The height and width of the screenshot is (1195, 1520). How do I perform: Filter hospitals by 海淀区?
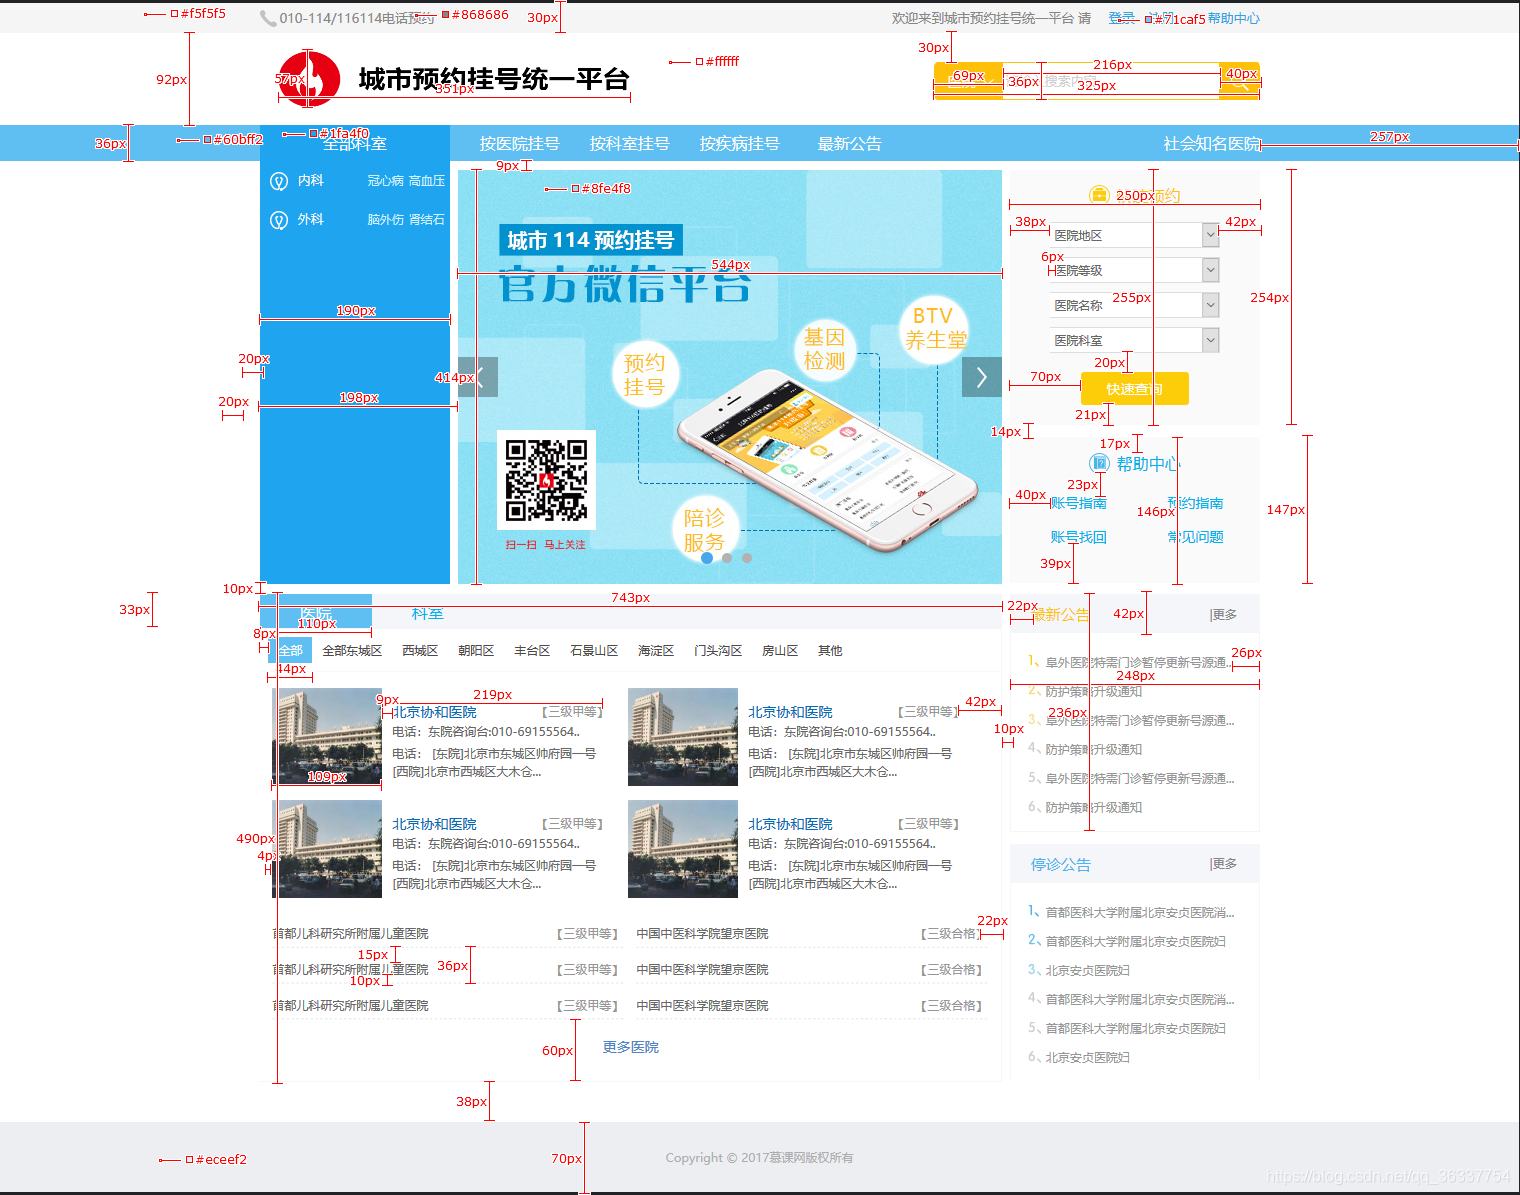656,650
